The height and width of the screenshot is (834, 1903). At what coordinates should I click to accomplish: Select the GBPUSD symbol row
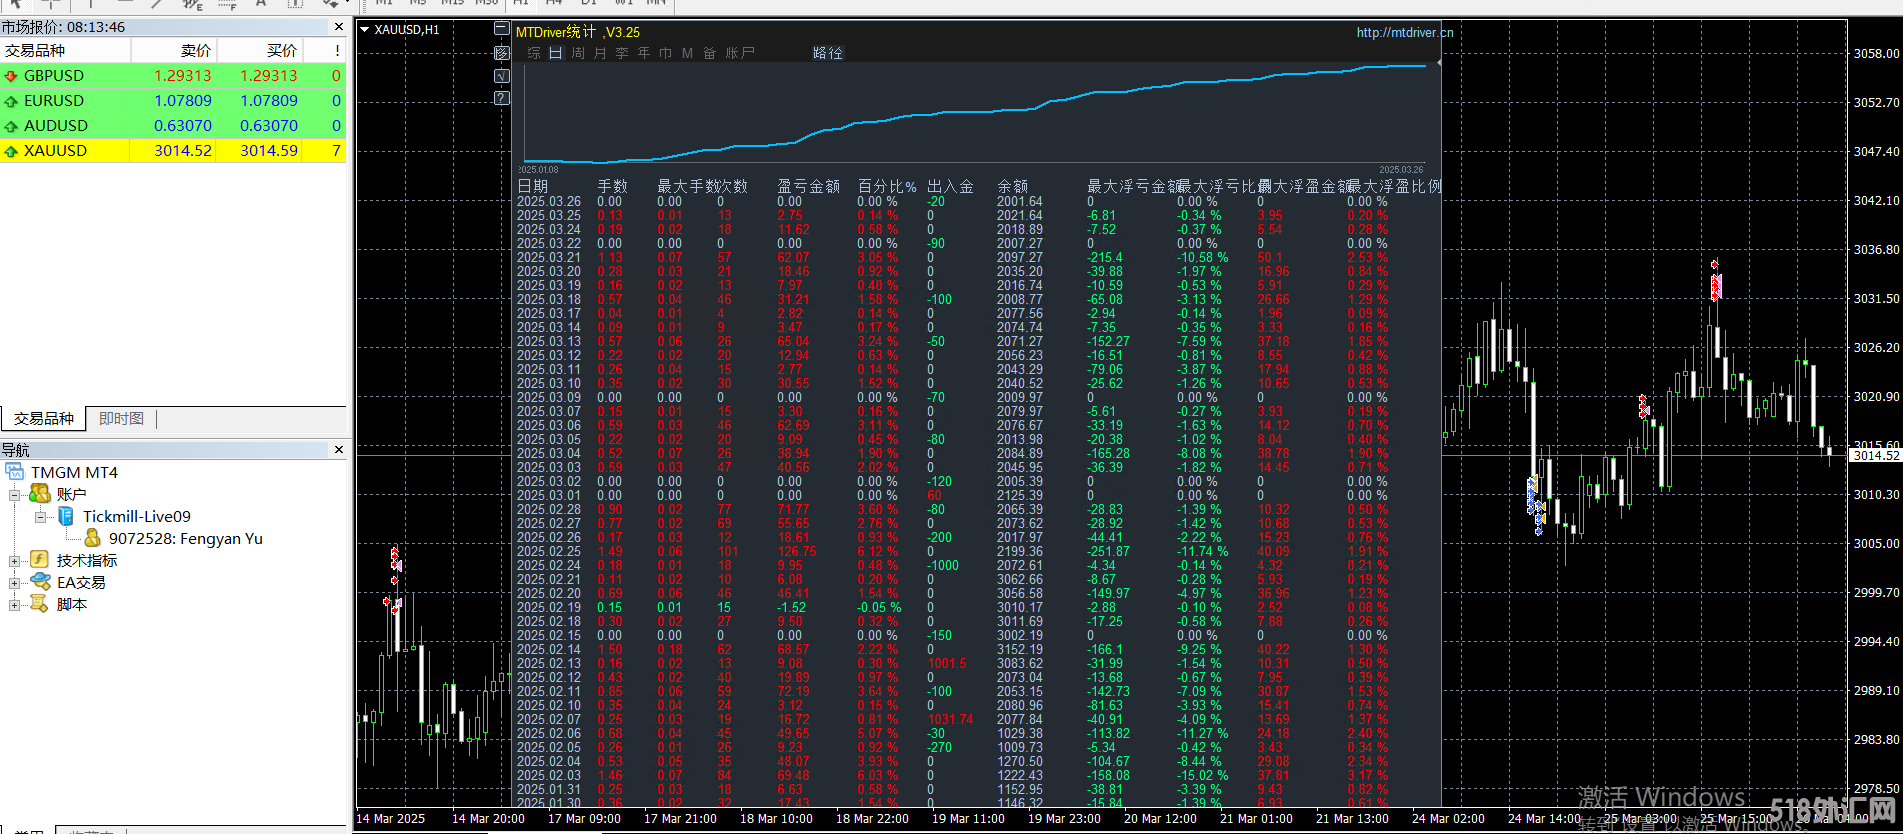click(x=173, y=76)
